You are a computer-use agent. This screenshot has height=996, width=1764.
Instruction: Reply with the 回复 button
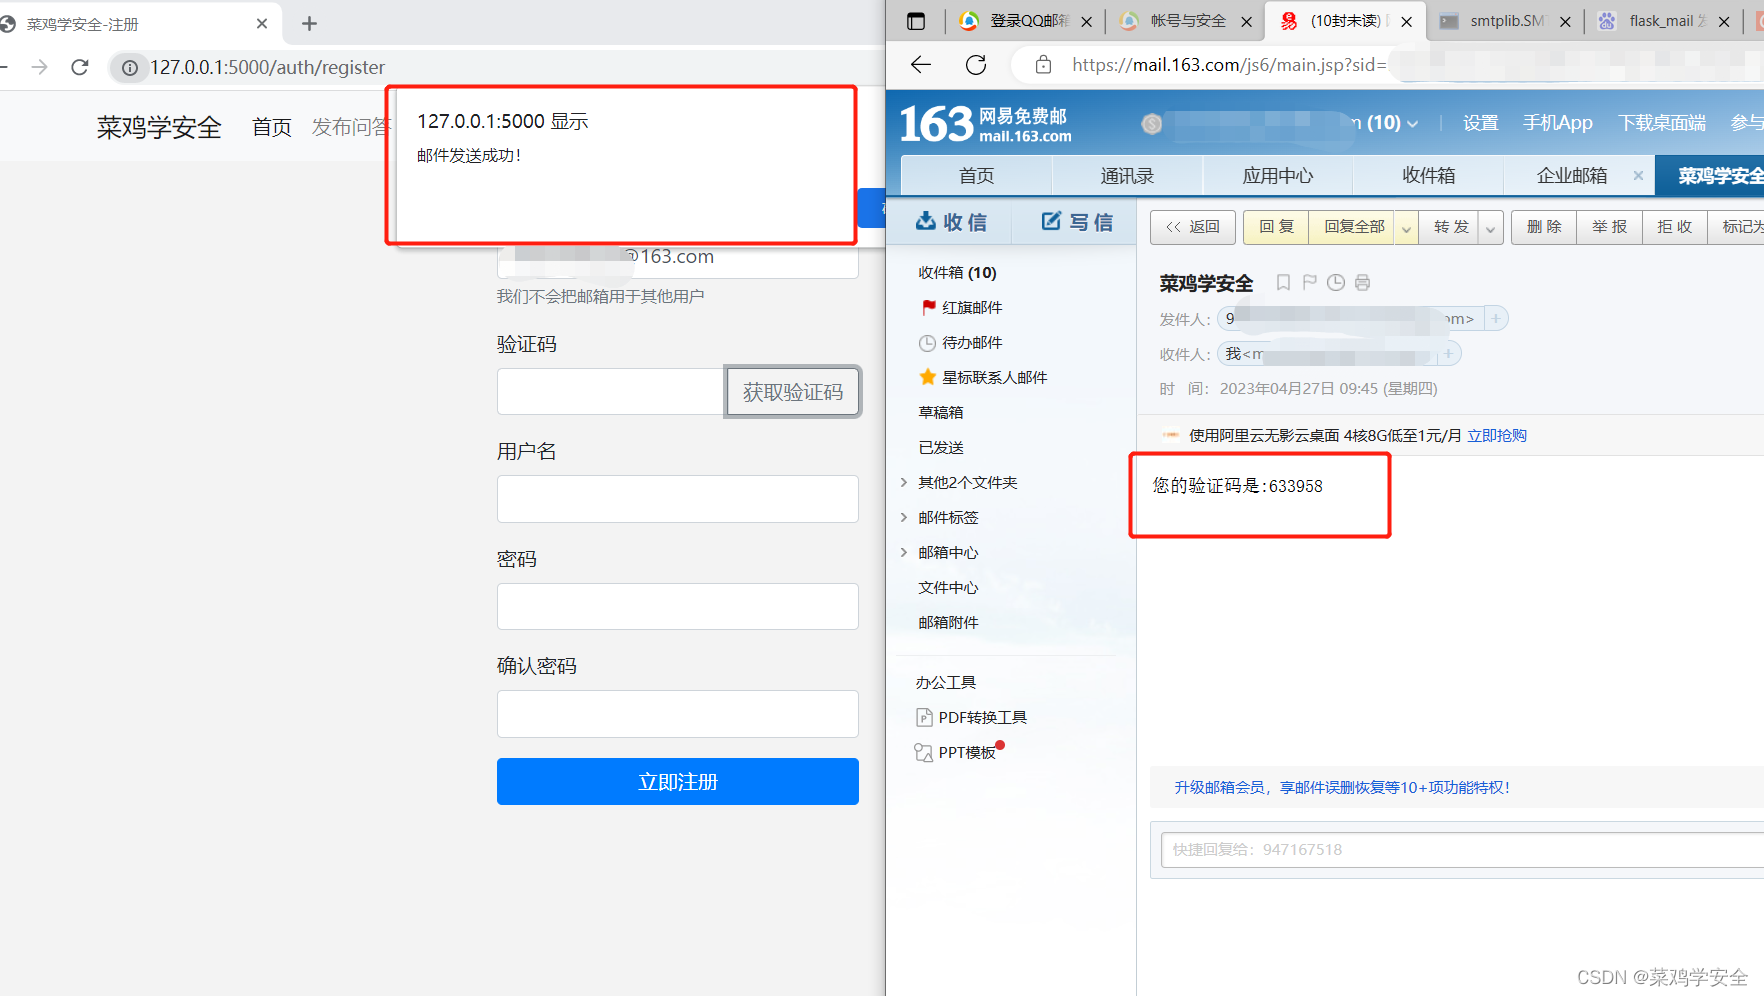tap(1276, 227)
